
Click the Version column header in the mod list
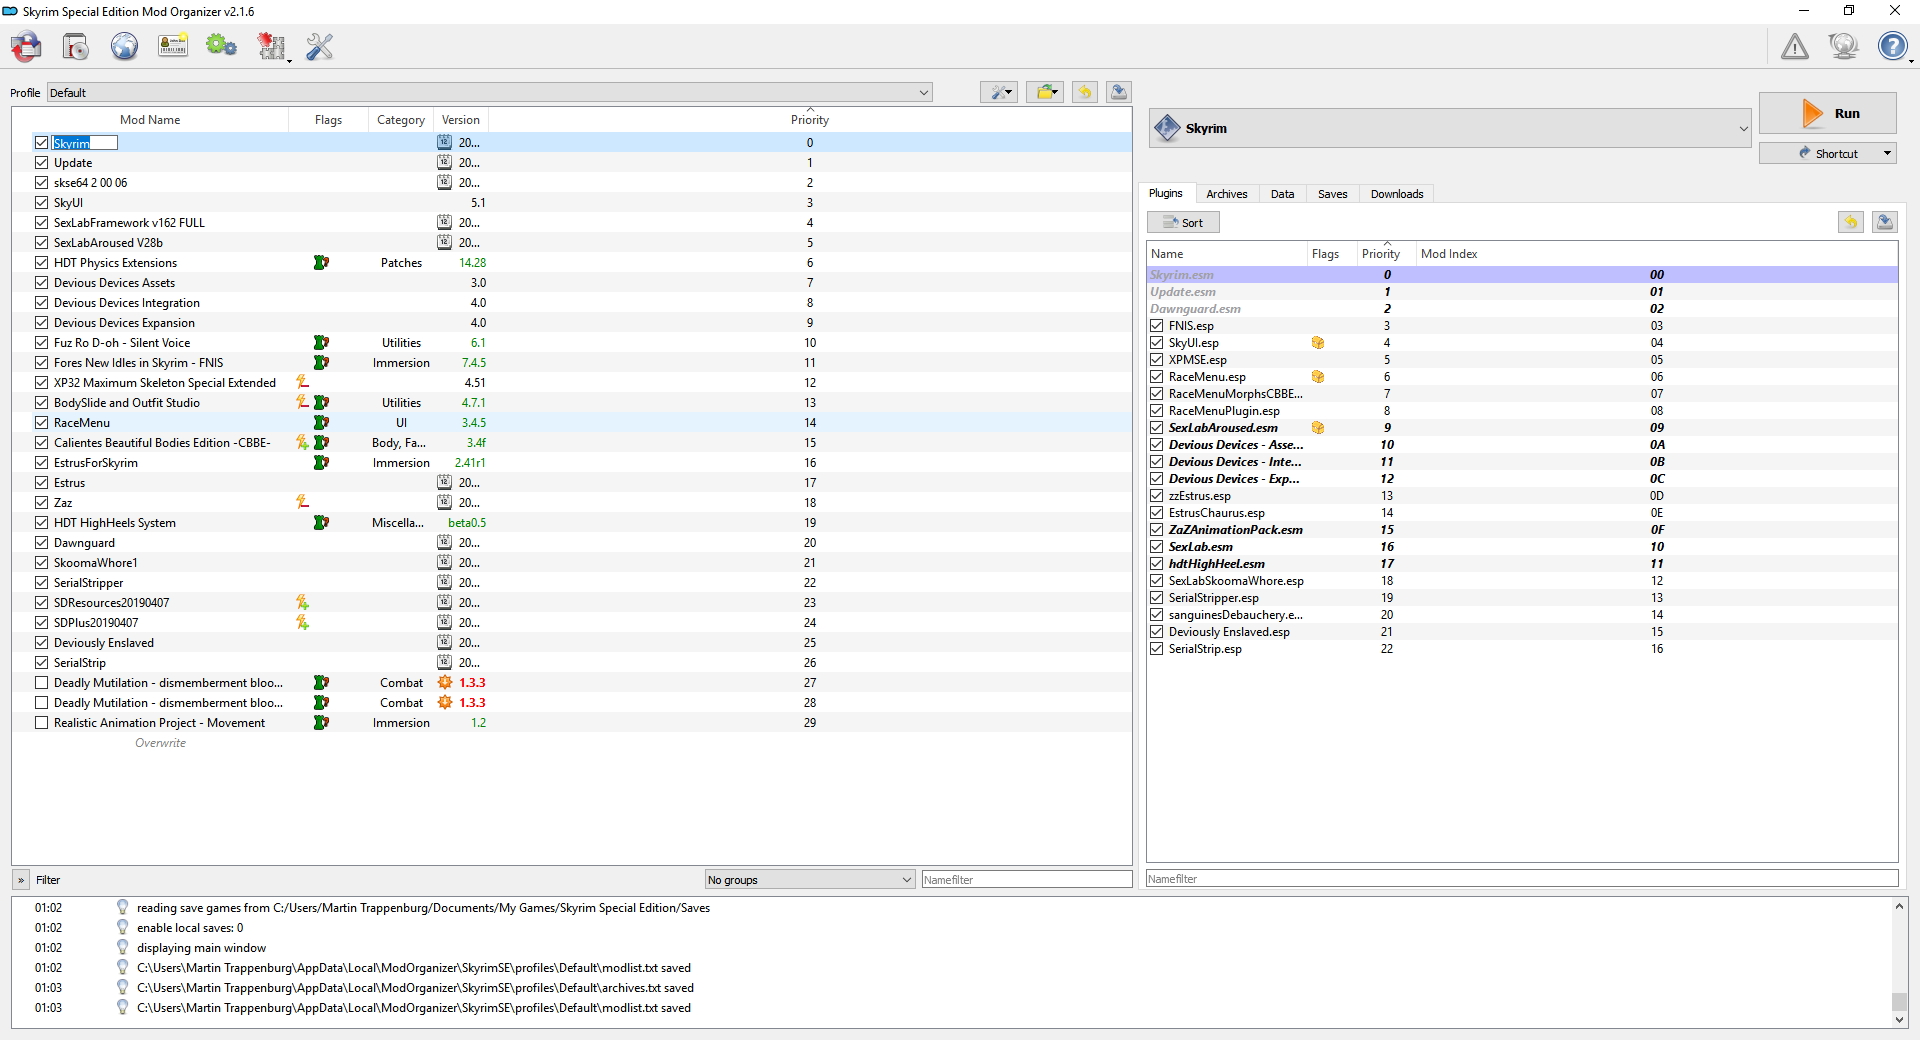pos(461,120)
